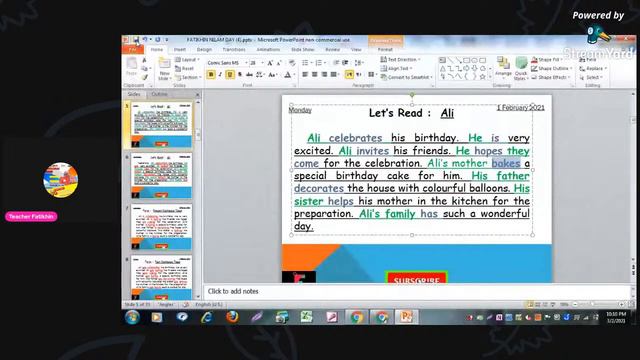The image size is (640, 360).
Task: Open Firefox from the Windows taskbar
Action: click(x=232, y=317)
